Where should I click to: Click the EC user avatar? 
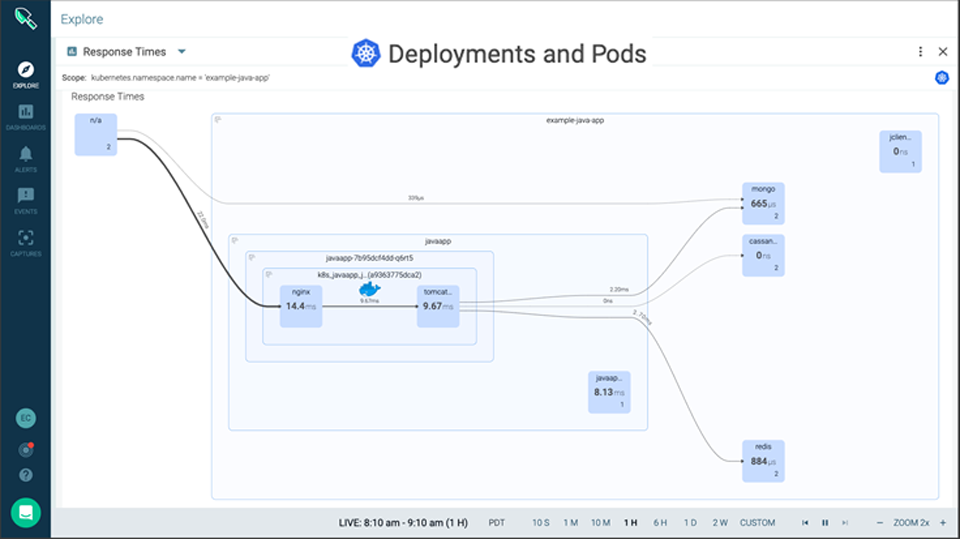25,418
